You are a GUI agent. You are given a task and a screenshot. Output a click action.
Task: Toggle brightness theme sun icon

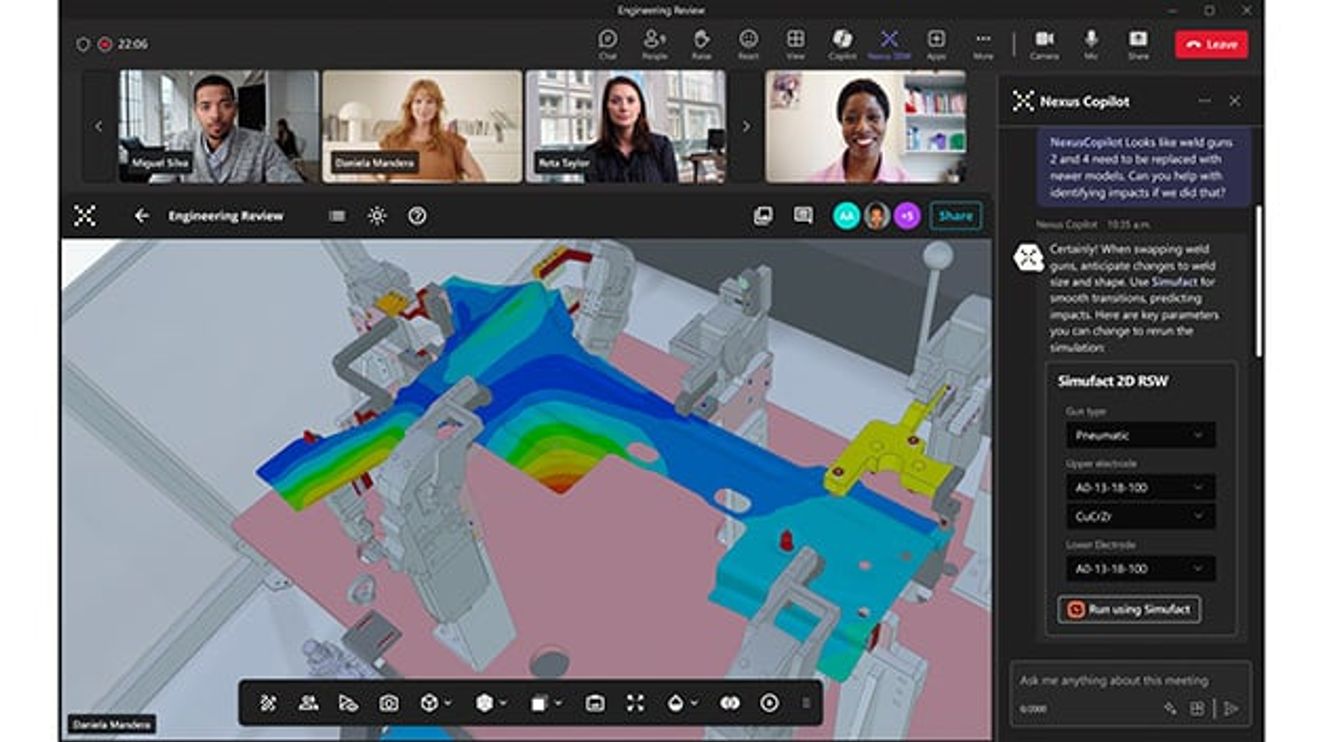[x=377, y=215]
